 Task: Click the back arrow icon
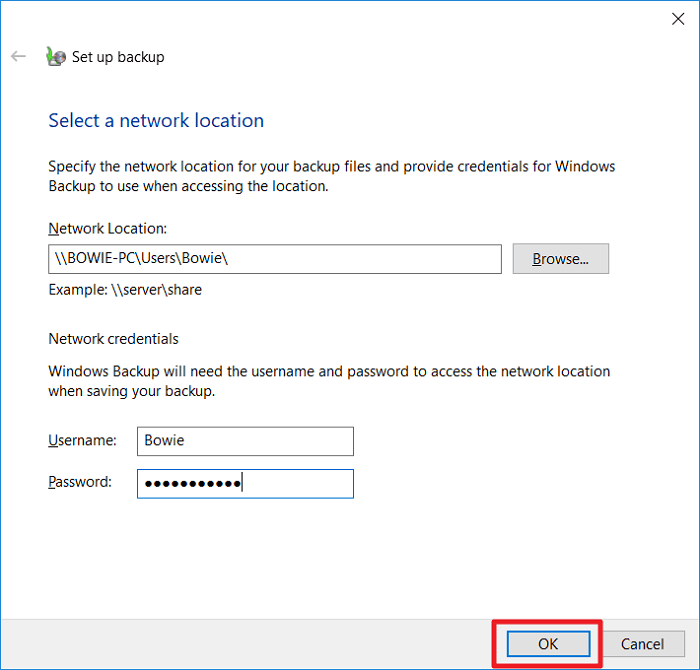click(x=18, y=57)
